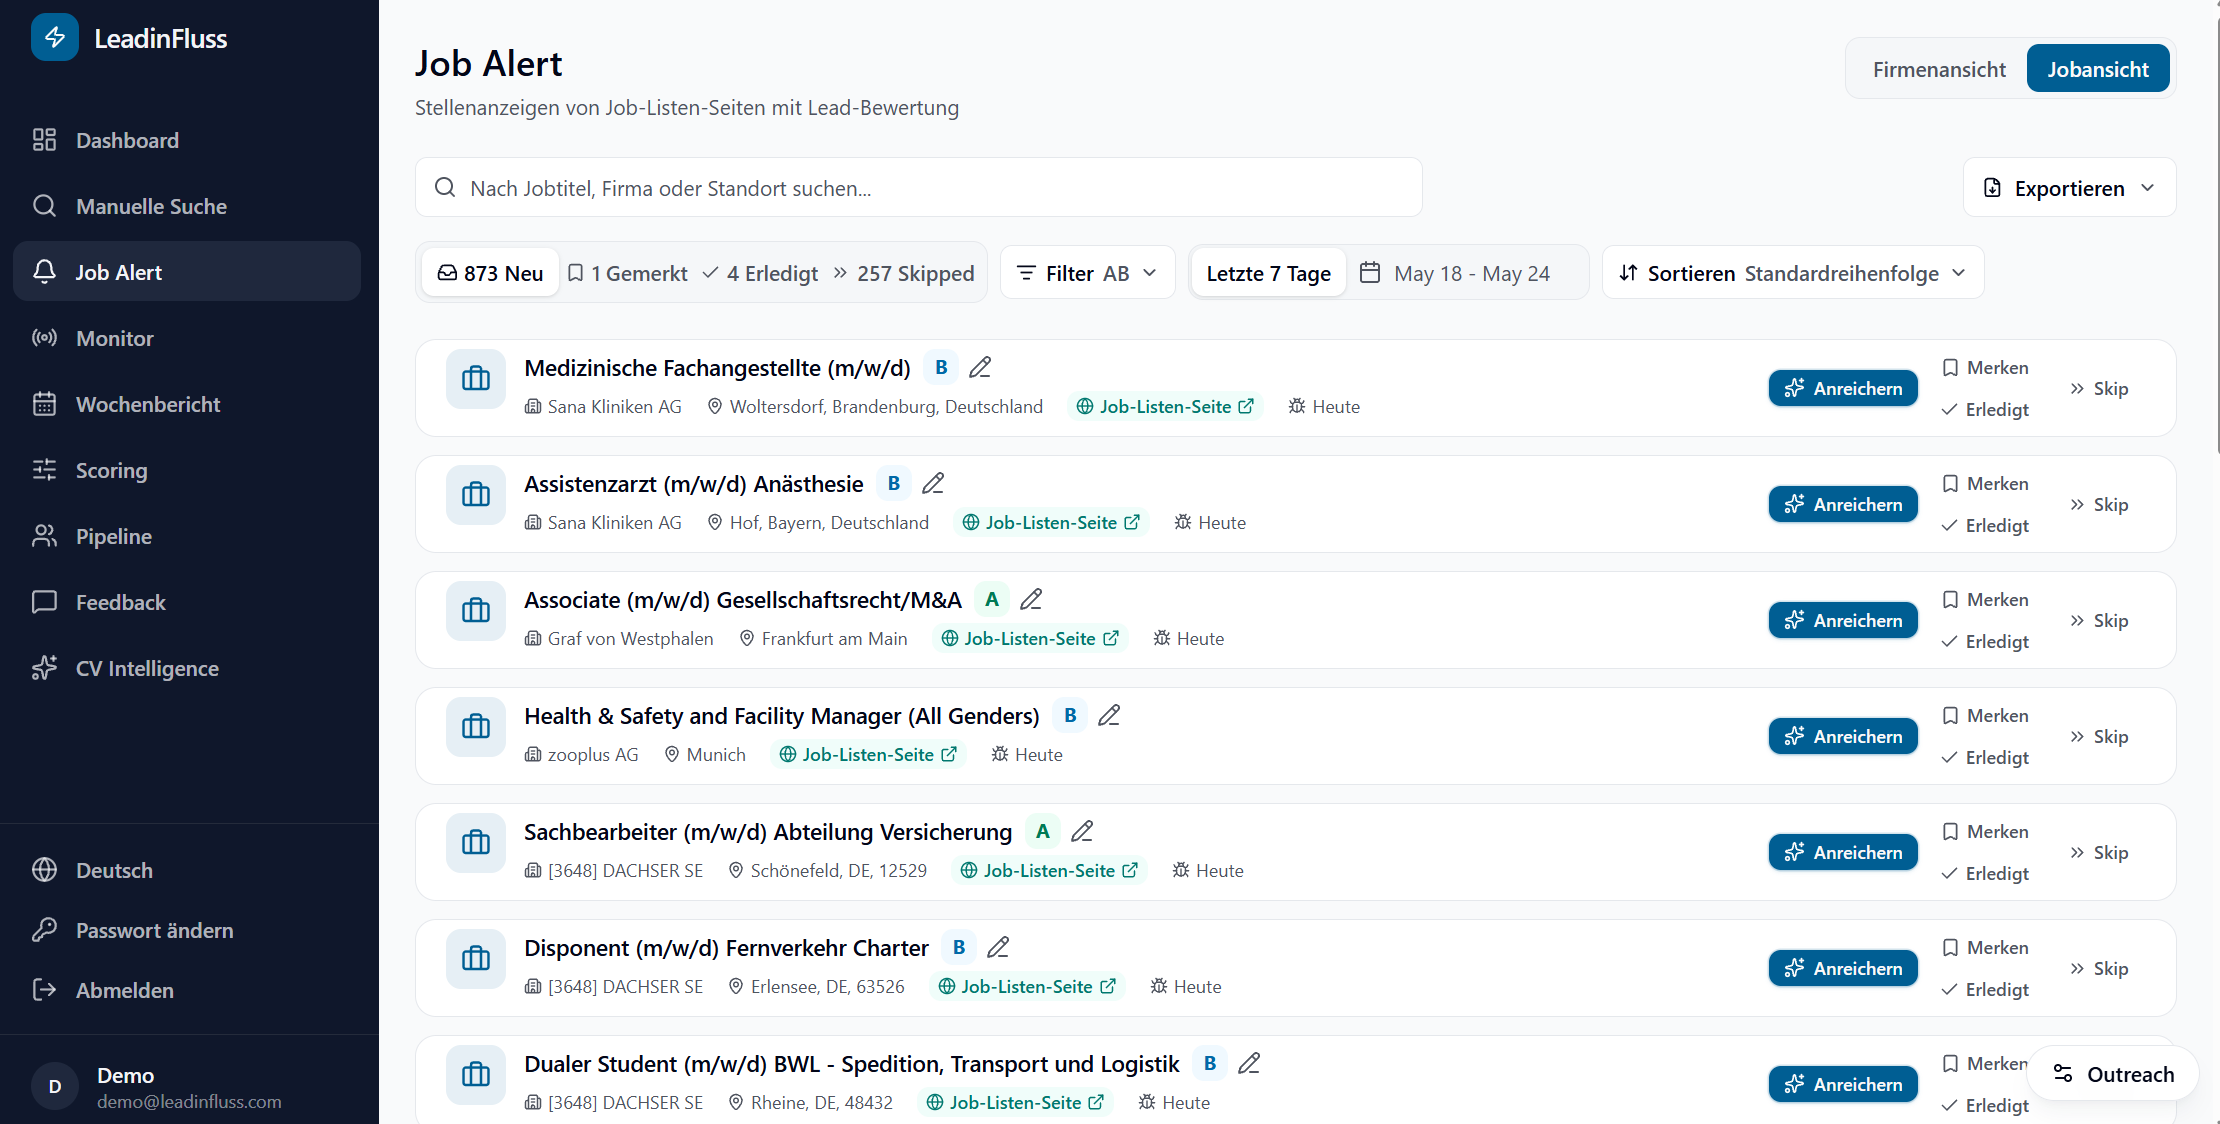The height and width of the screenshot is (1124, 2220).
Task: Open Job-Listen-Seite link for Woltersdorf job
Action: pos(1165,407)
